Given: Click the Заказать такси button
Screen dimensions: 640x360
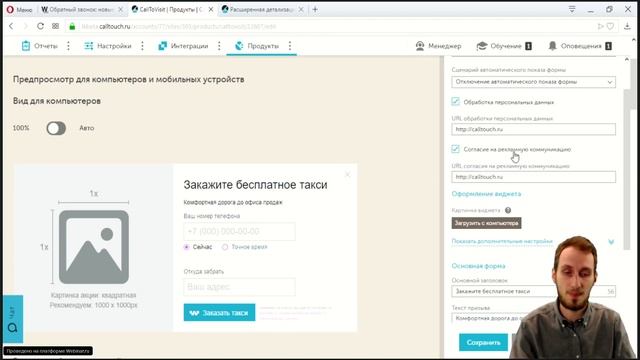Looking at the screenshot, I should [219, 313].
